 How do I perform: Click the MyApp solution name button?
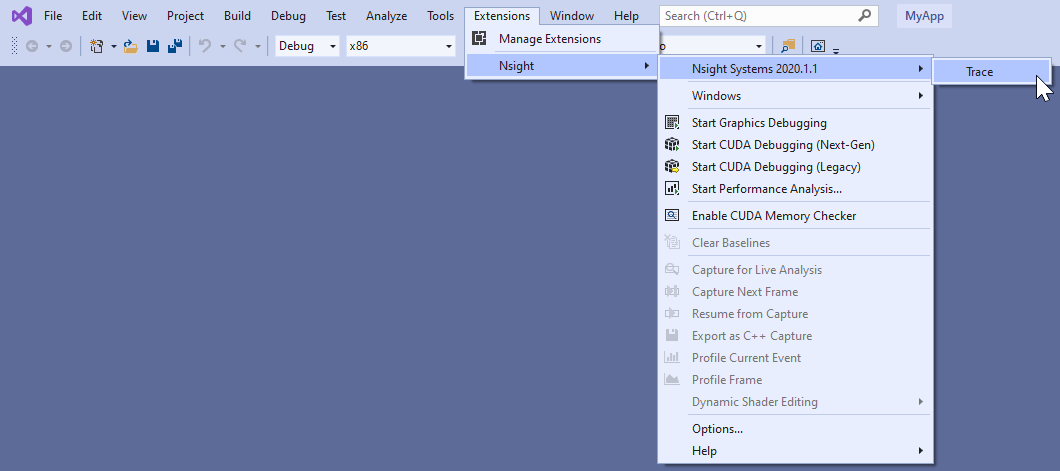[x=924, y=16]
